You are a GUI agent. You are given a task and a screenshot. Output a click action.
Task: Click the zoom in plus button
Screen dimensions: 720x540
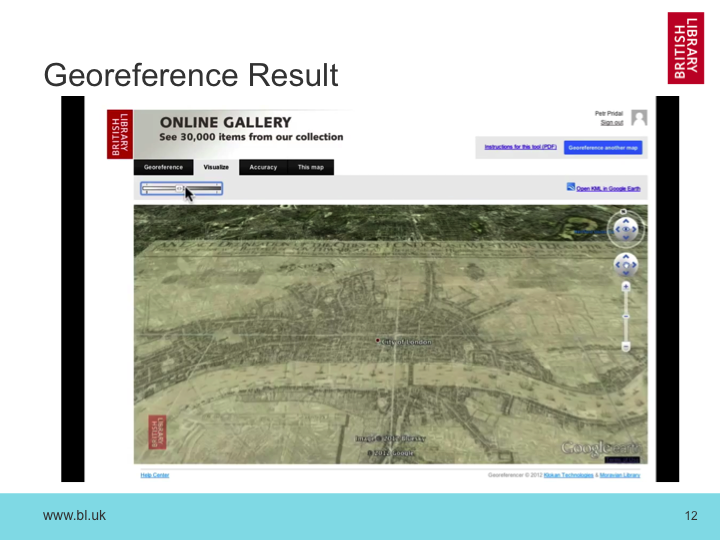click(626, 286)
